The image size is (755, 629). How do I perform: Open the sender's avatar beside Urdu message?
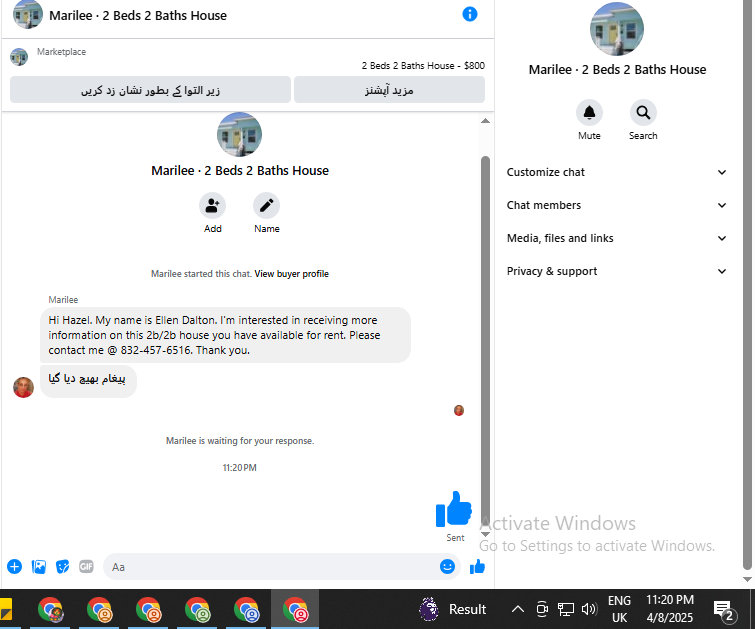tap(23, 387)
